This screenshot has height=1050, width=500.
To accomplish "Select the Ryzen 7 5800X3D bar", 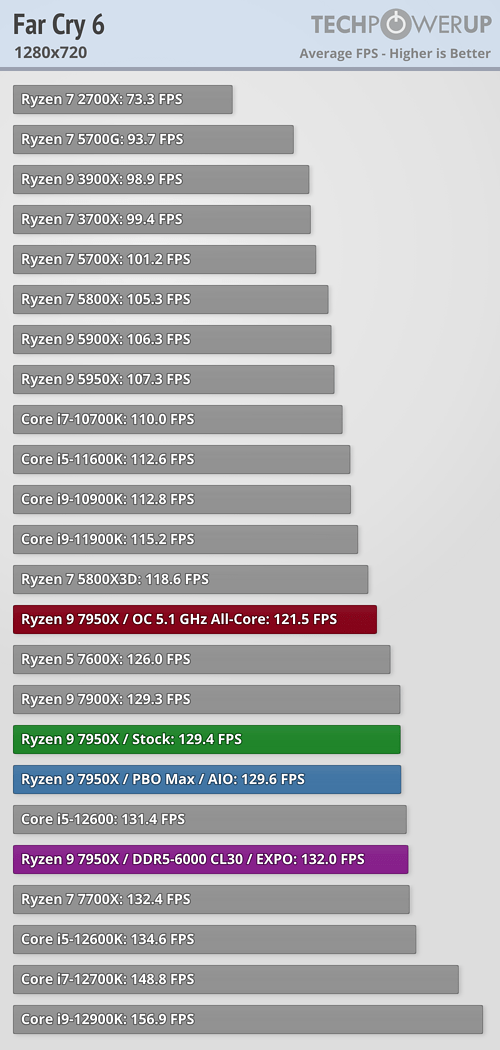I will pos(191,579).
